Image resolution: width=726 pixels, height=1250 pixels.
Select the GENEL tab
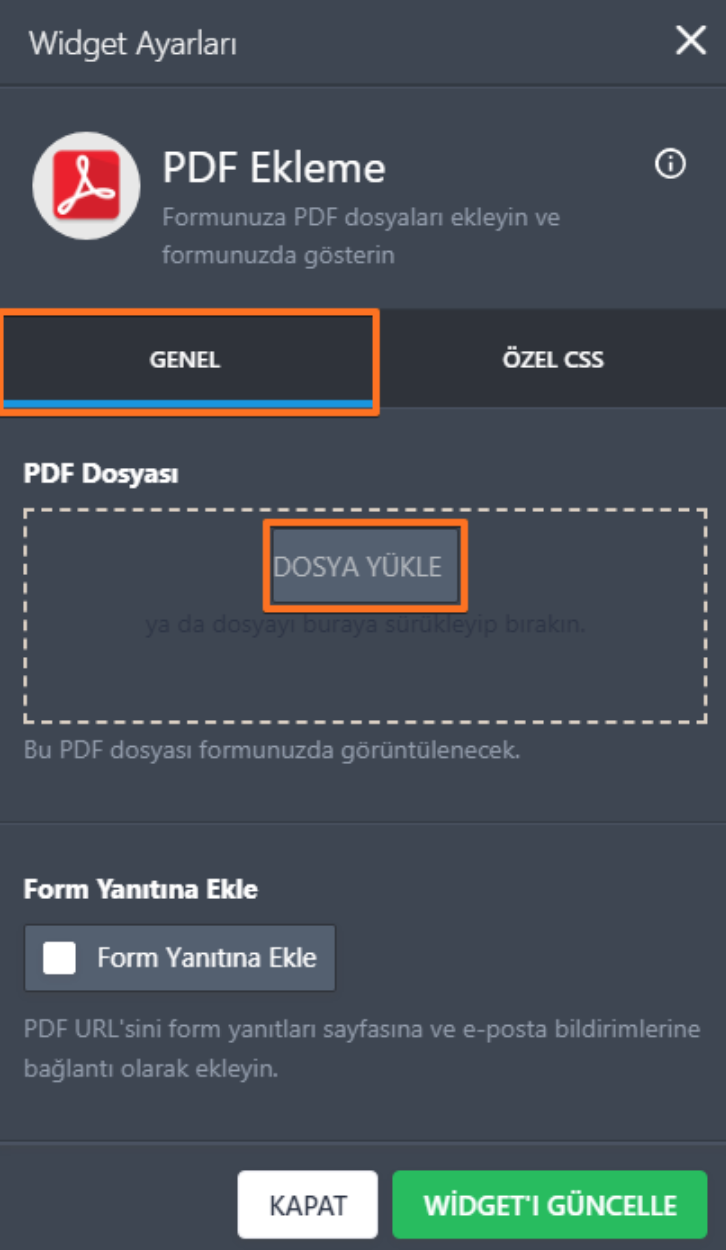[190, 359]
